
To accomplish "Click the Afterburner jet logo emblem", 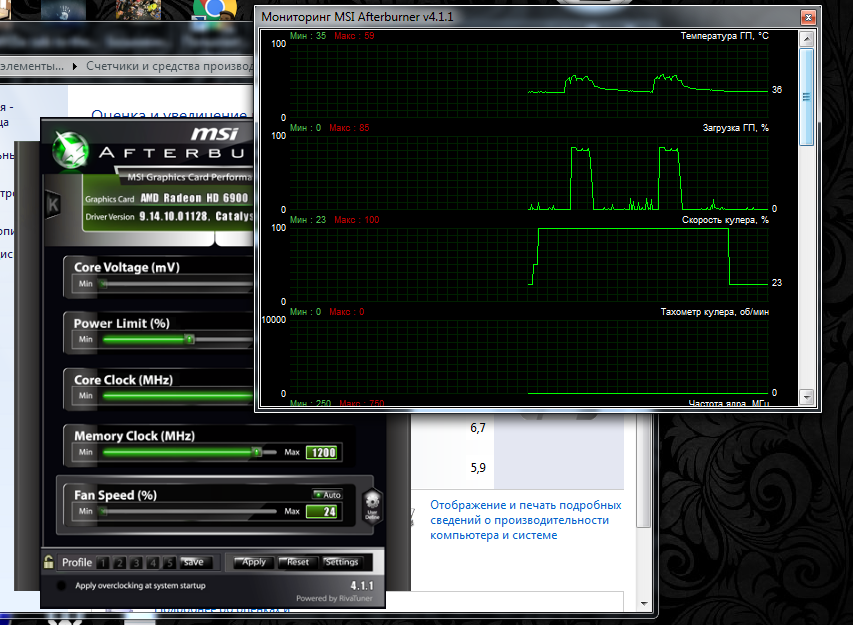I will click(x=70, y=150).
